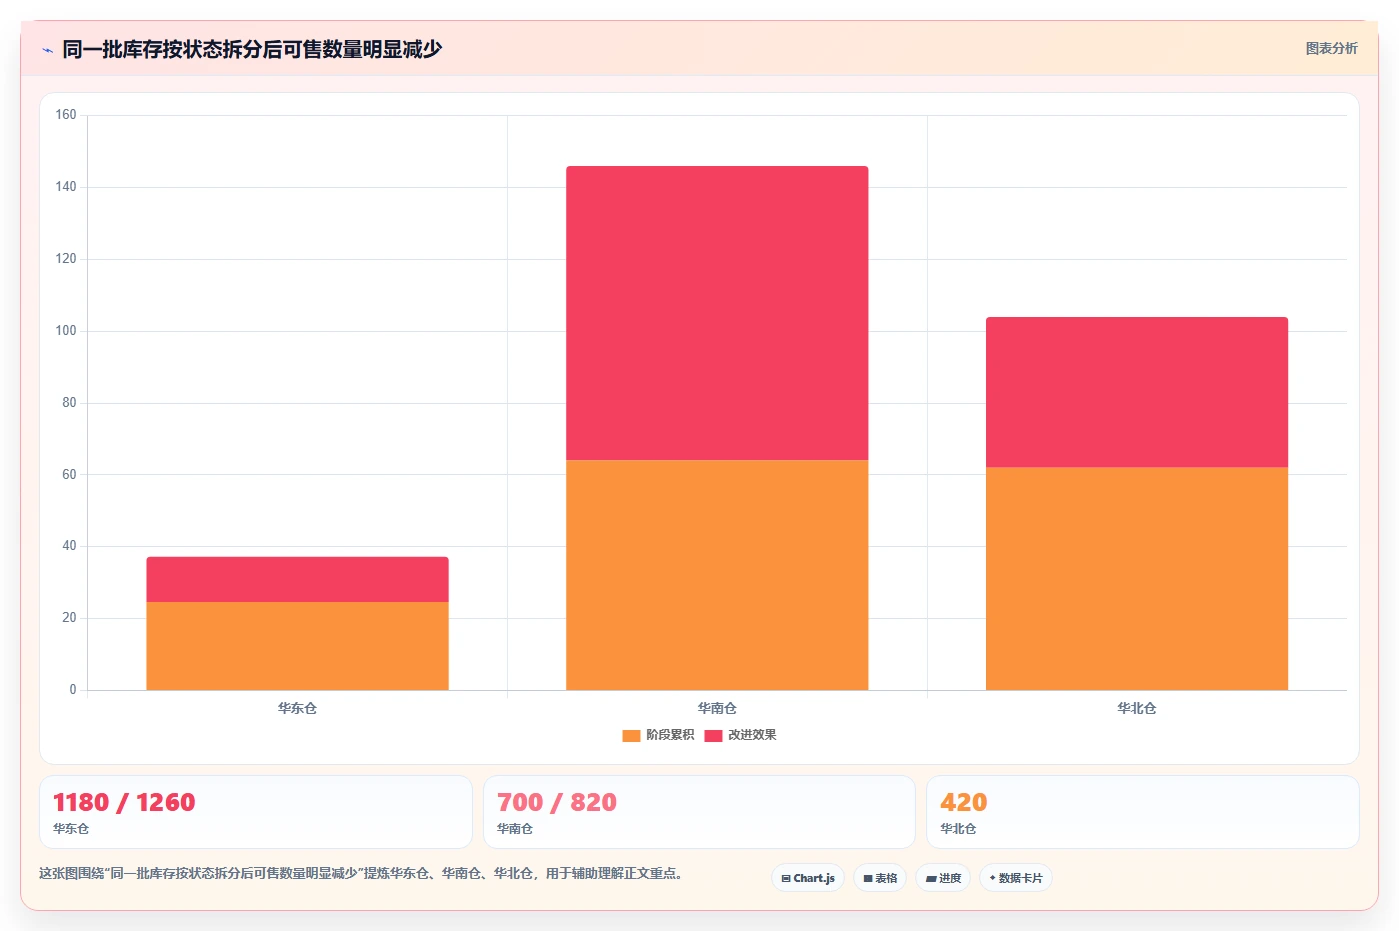The image size is (1399, 931).
Task: Click the orange 华东仓 bar segment
Action: (x=297, y=646)
